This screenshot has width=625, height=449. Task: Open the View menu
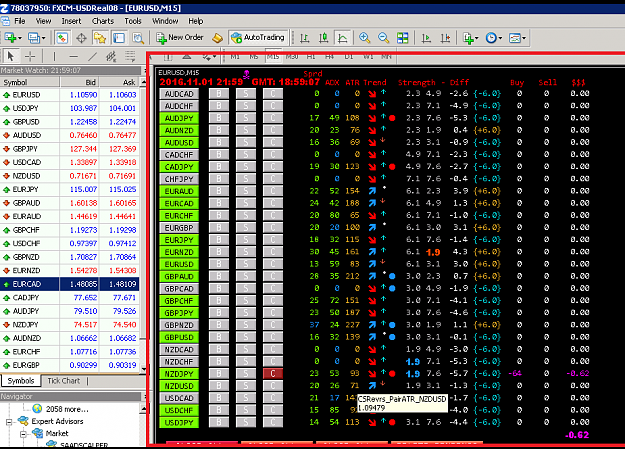43,21
